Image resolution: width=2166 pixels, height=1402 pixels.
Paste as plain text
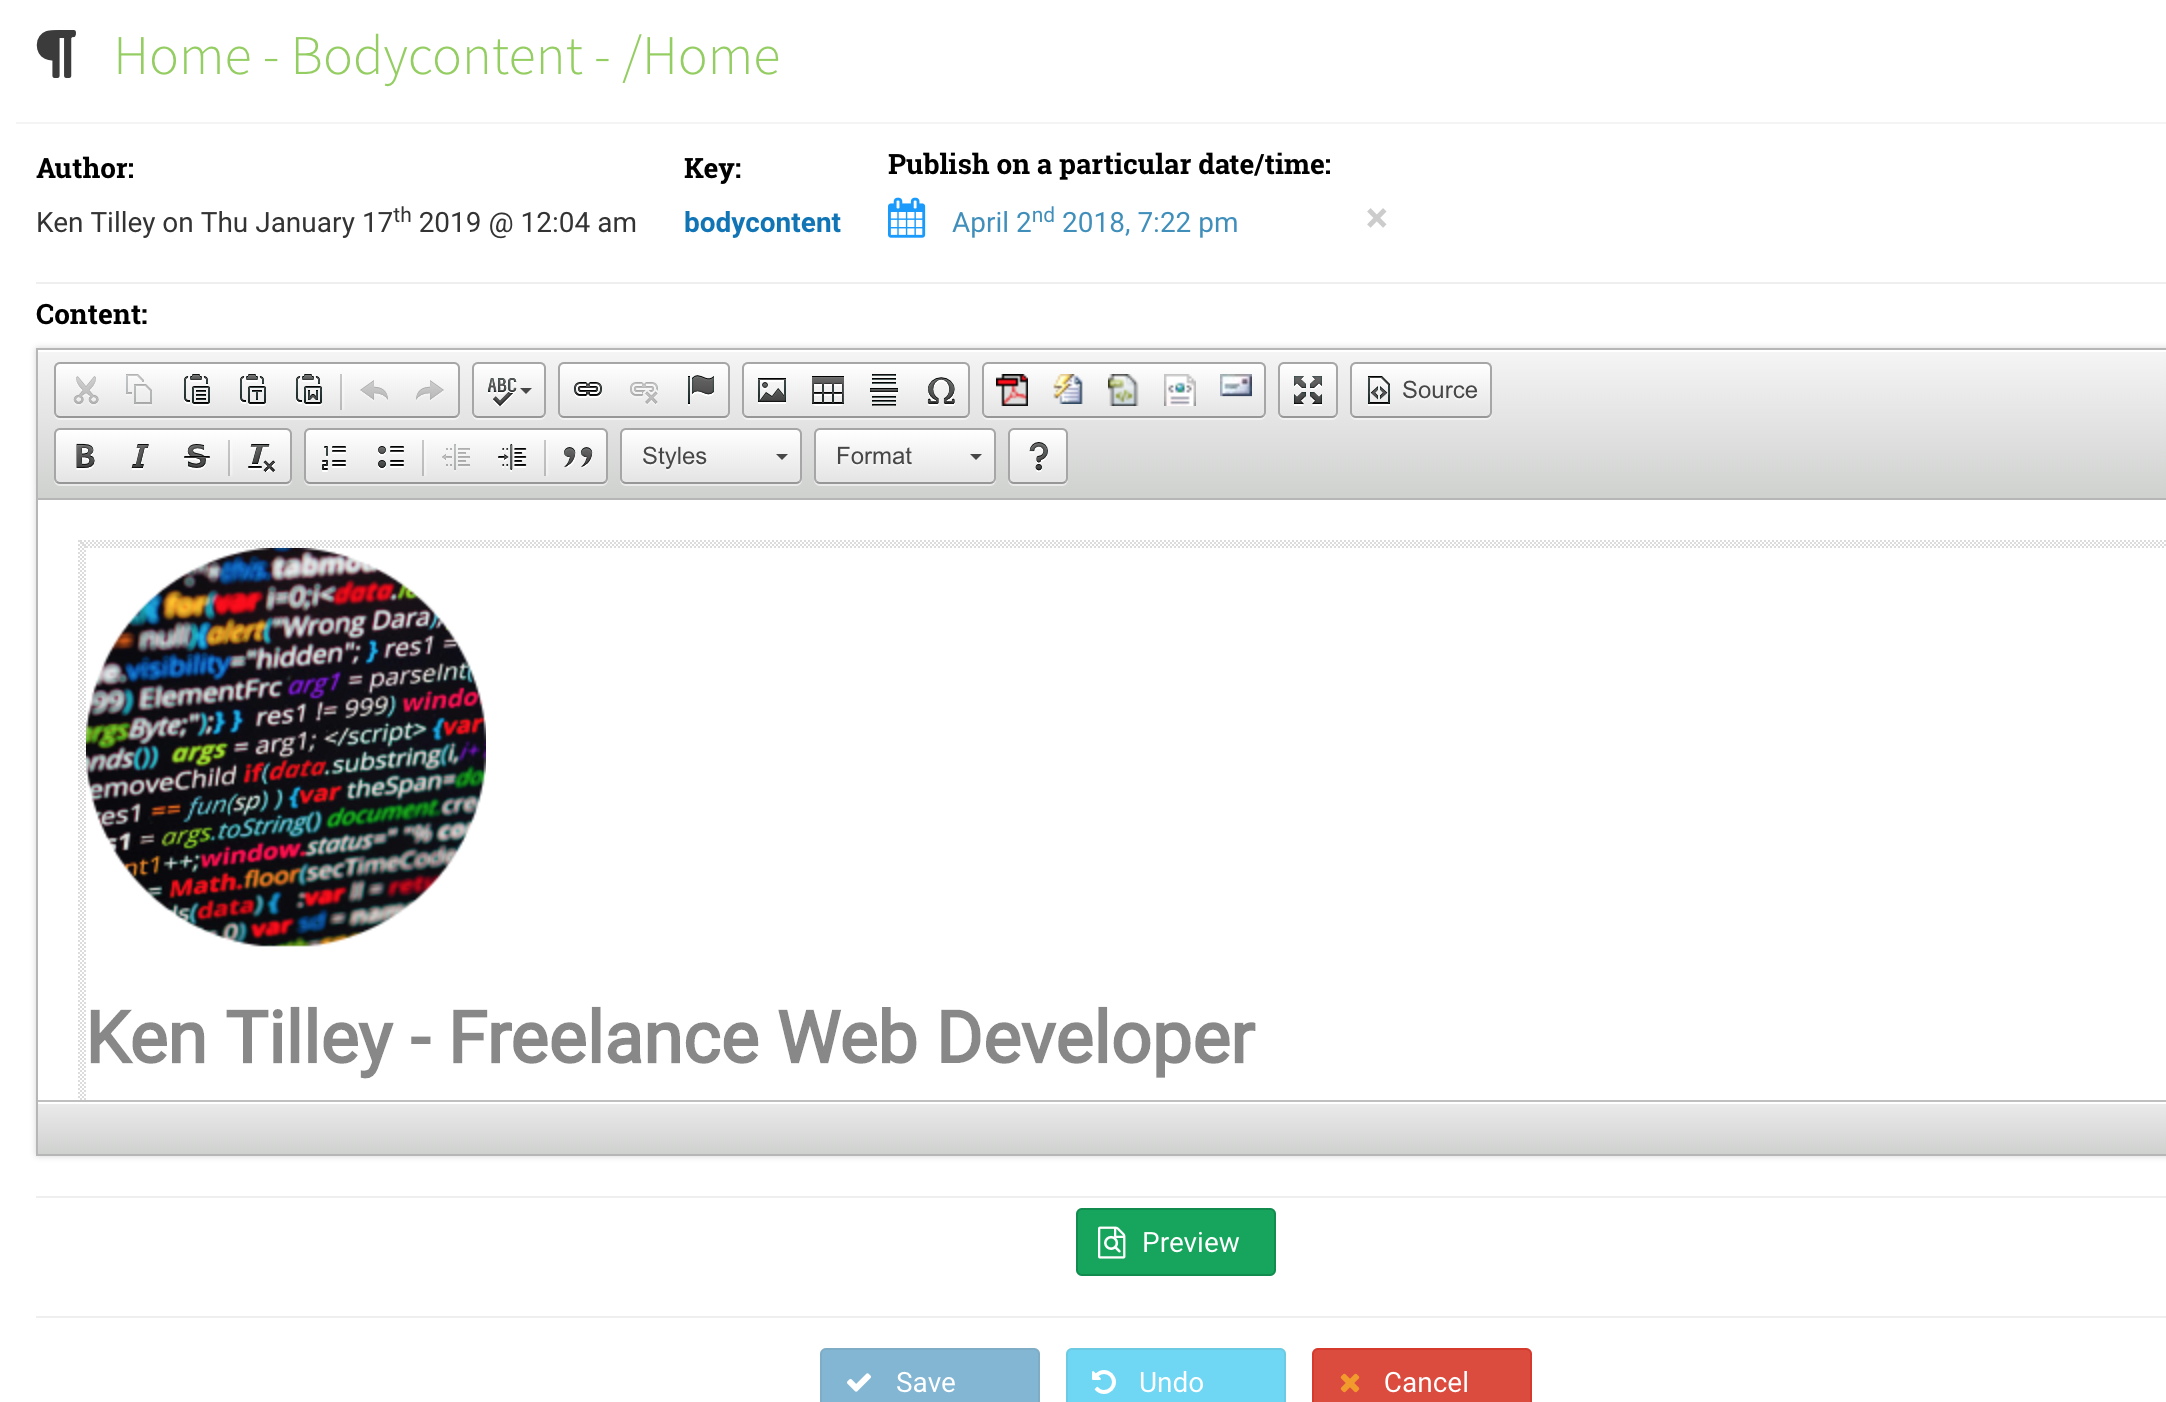pos(253,389)
